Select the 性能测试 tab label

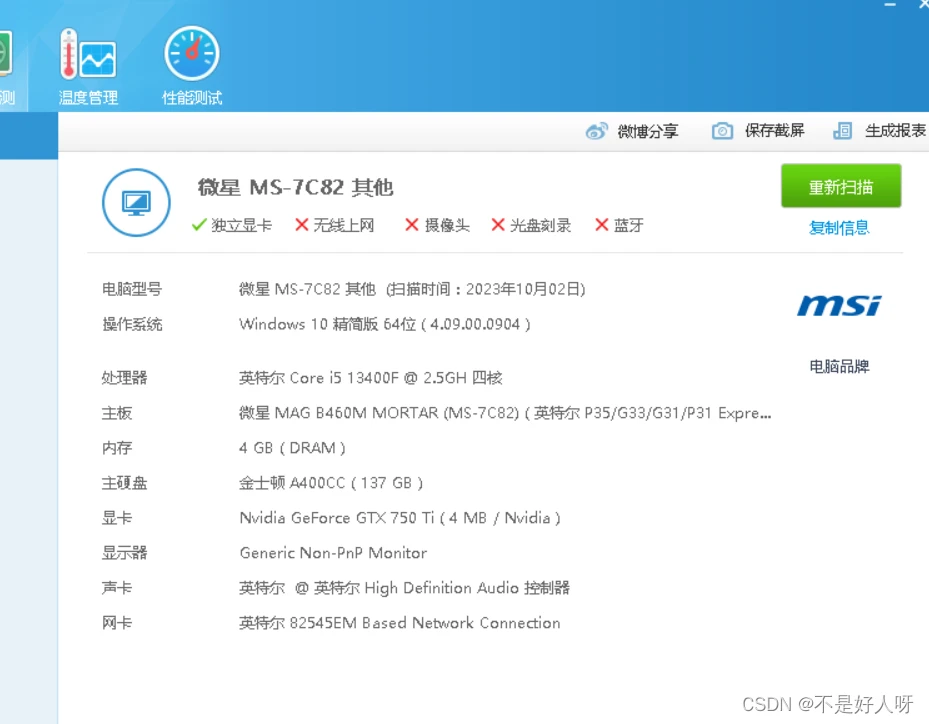point(192,98)
